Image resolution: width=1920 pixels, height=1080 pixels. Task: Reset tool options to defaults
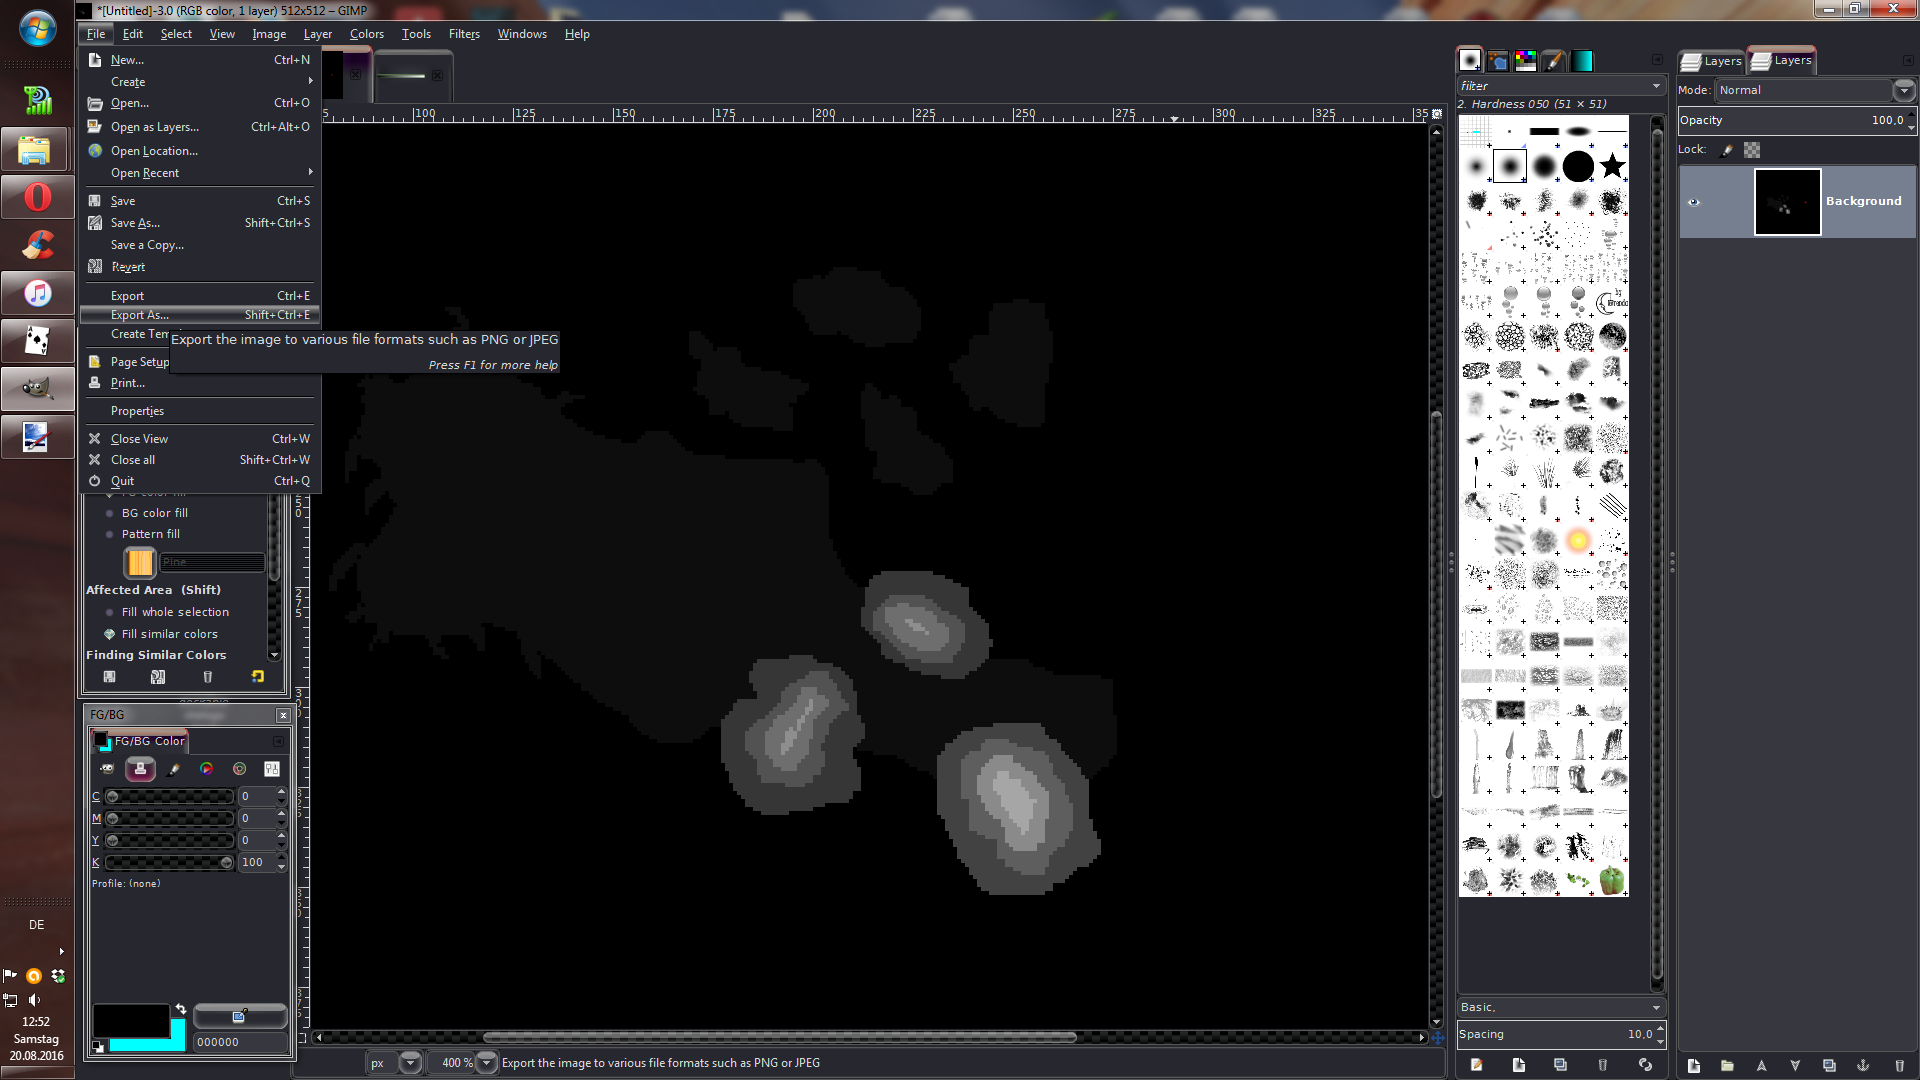(257, 677)
